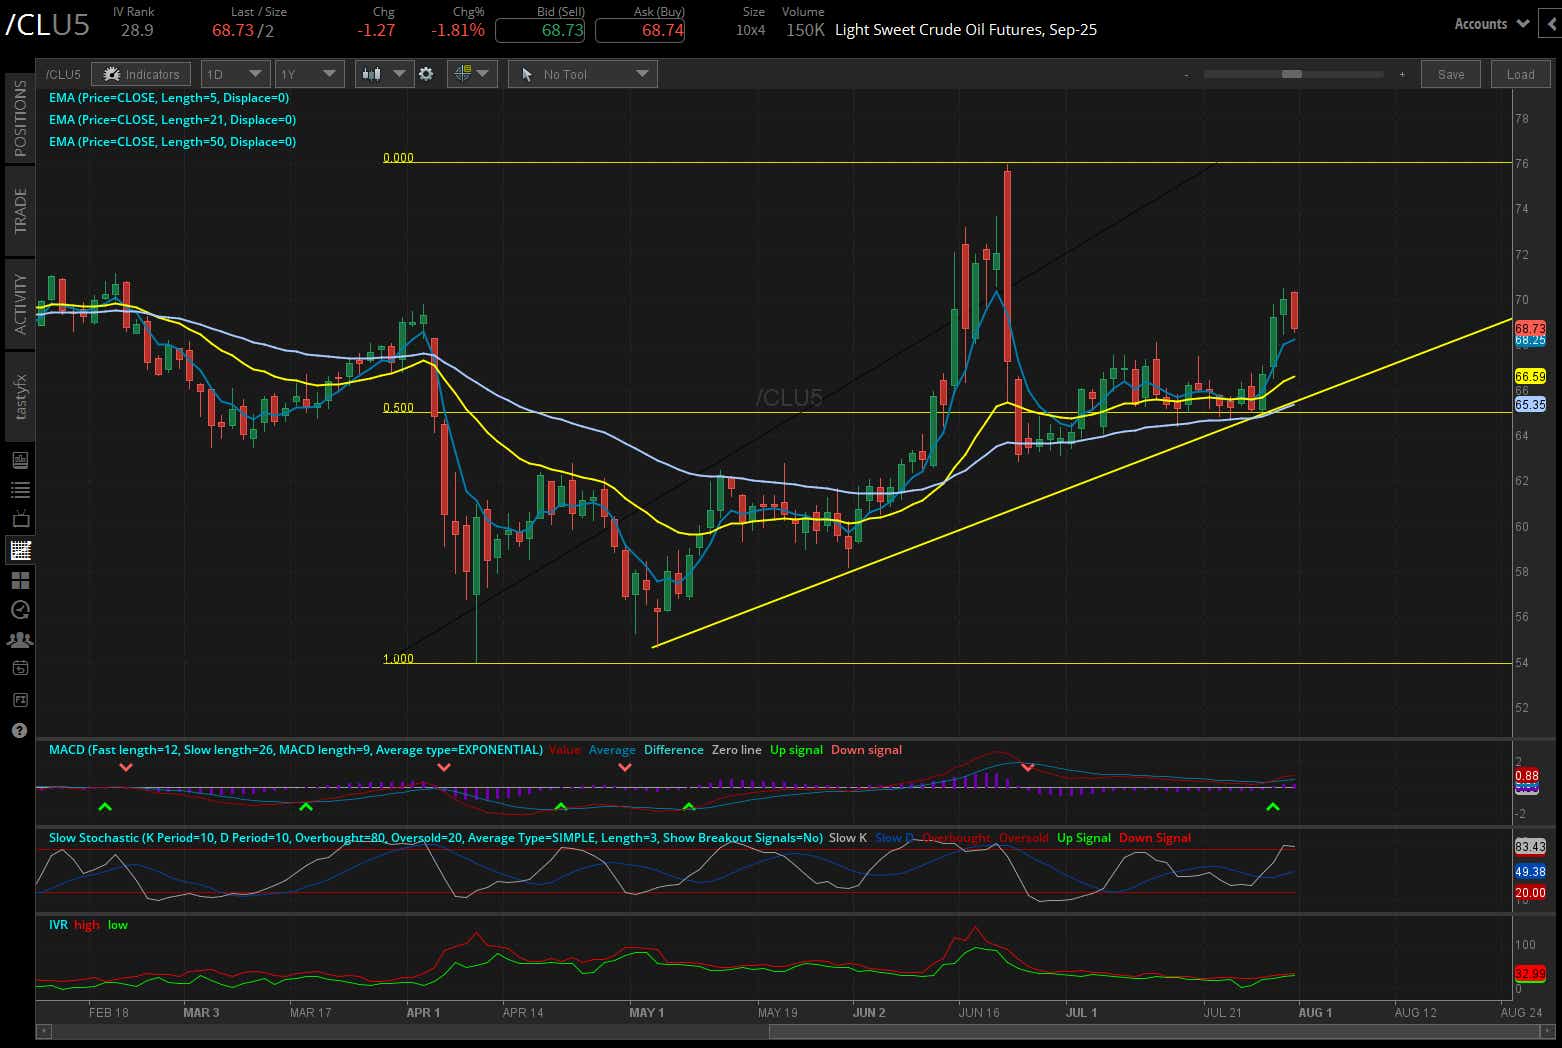Adjust the chart zoom slider

[x=1293, y=73]
